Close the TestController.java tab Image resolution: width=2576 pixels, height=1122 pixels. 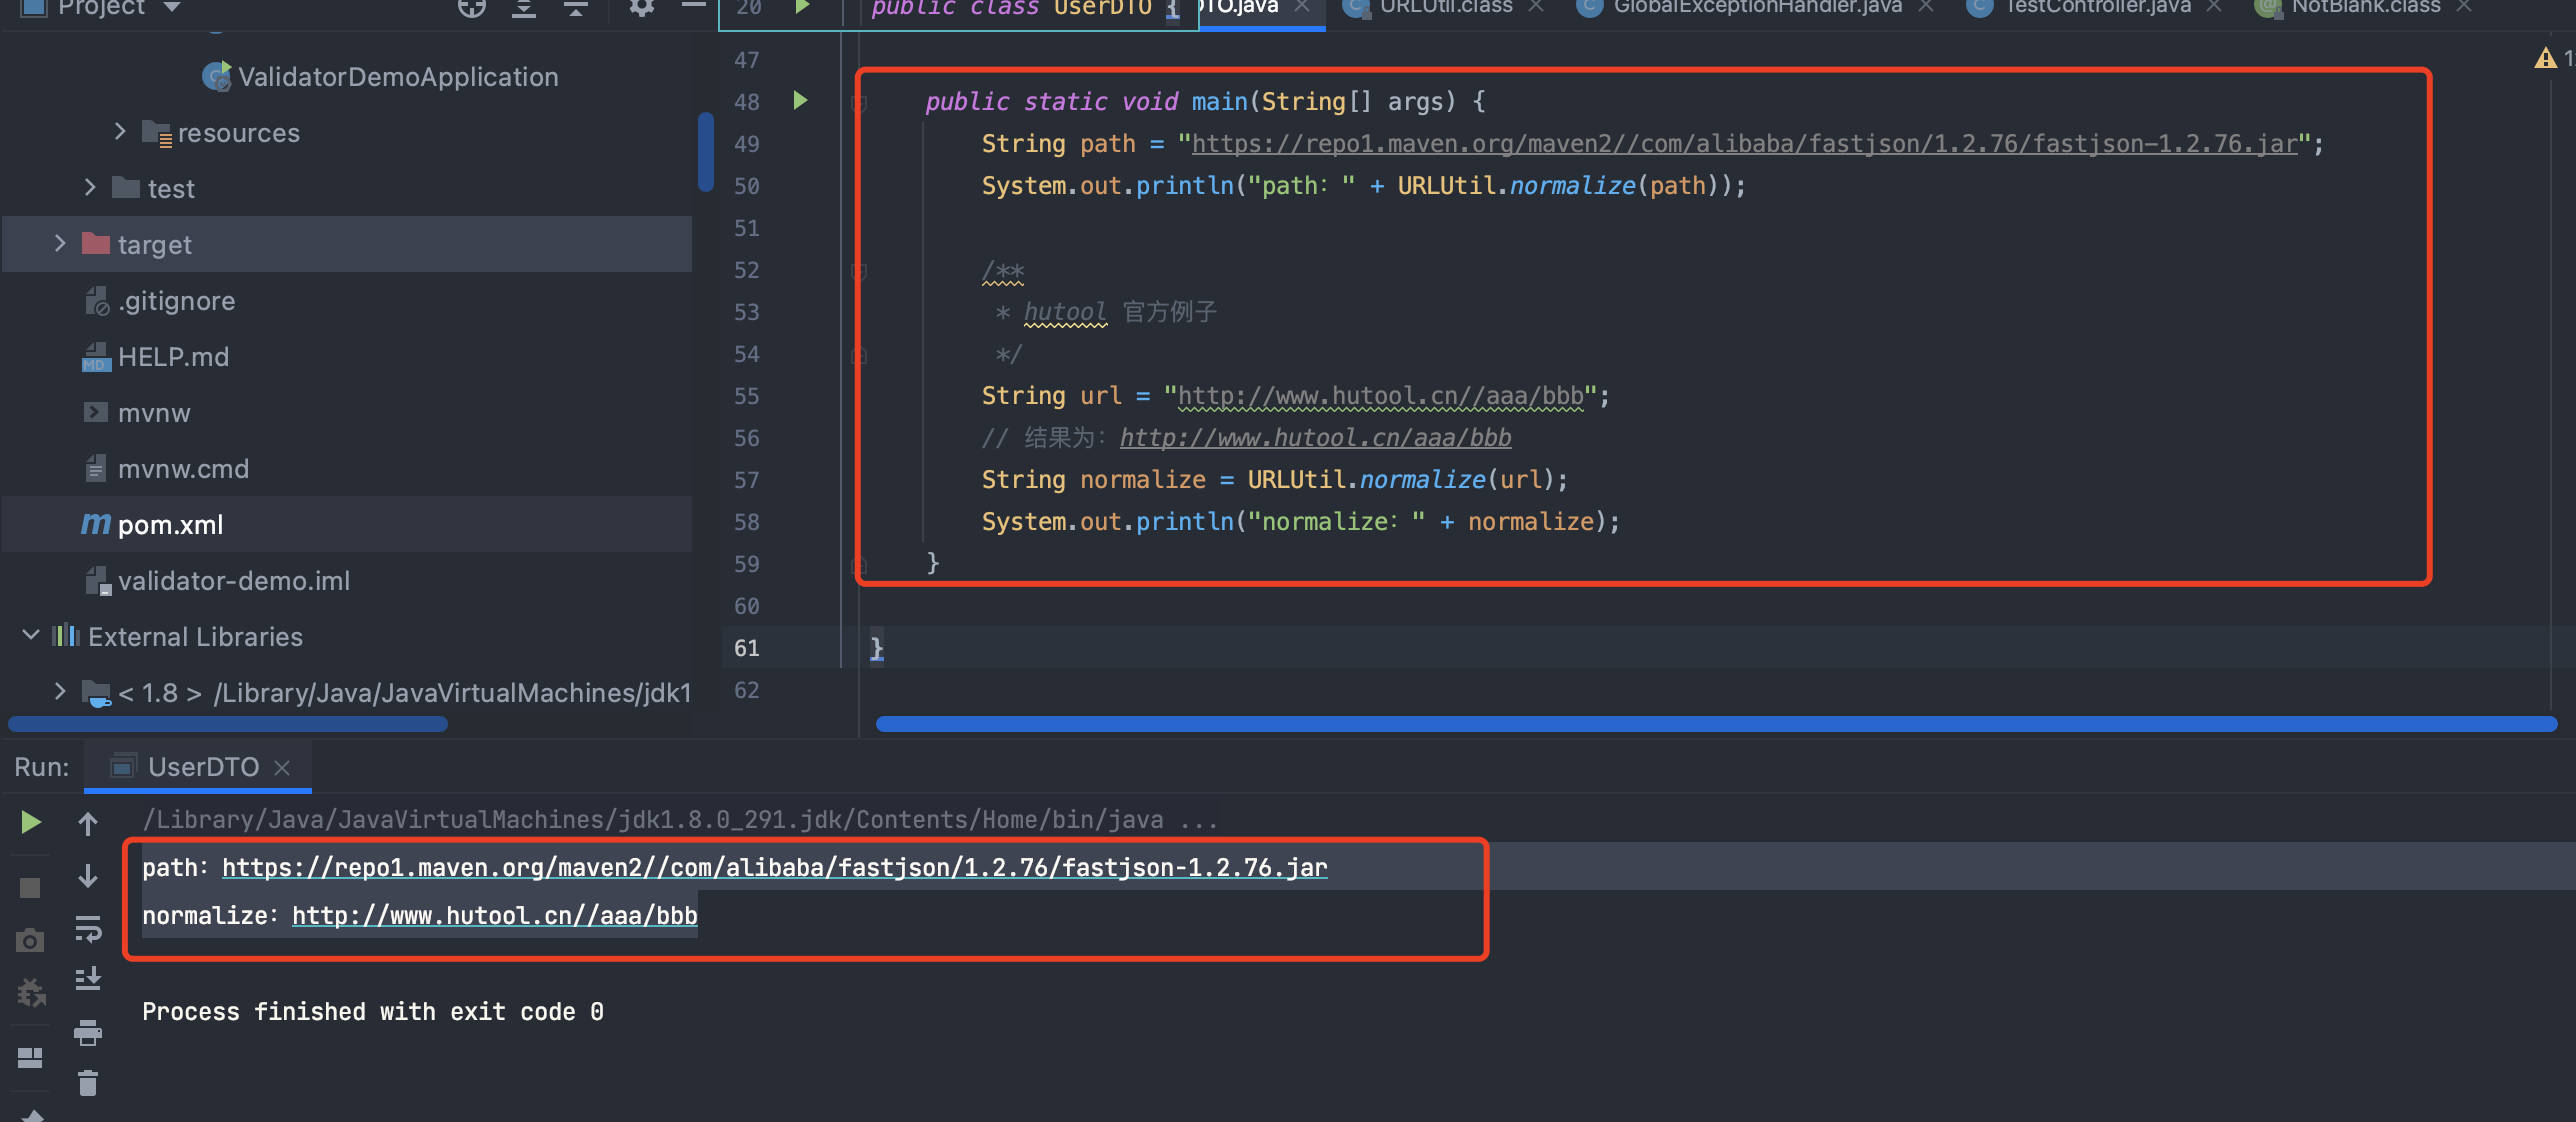point(2215,7)
